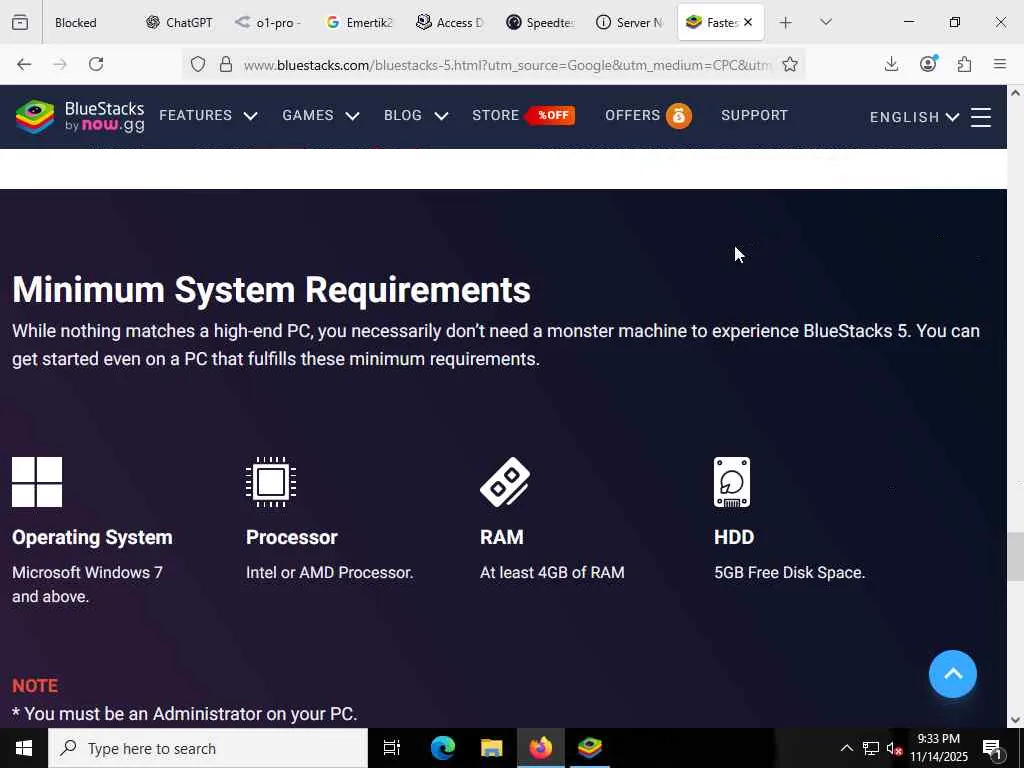Click the page vertical scrollbar thumb
Viewport: 1024px width, 768px height.
1015,556
